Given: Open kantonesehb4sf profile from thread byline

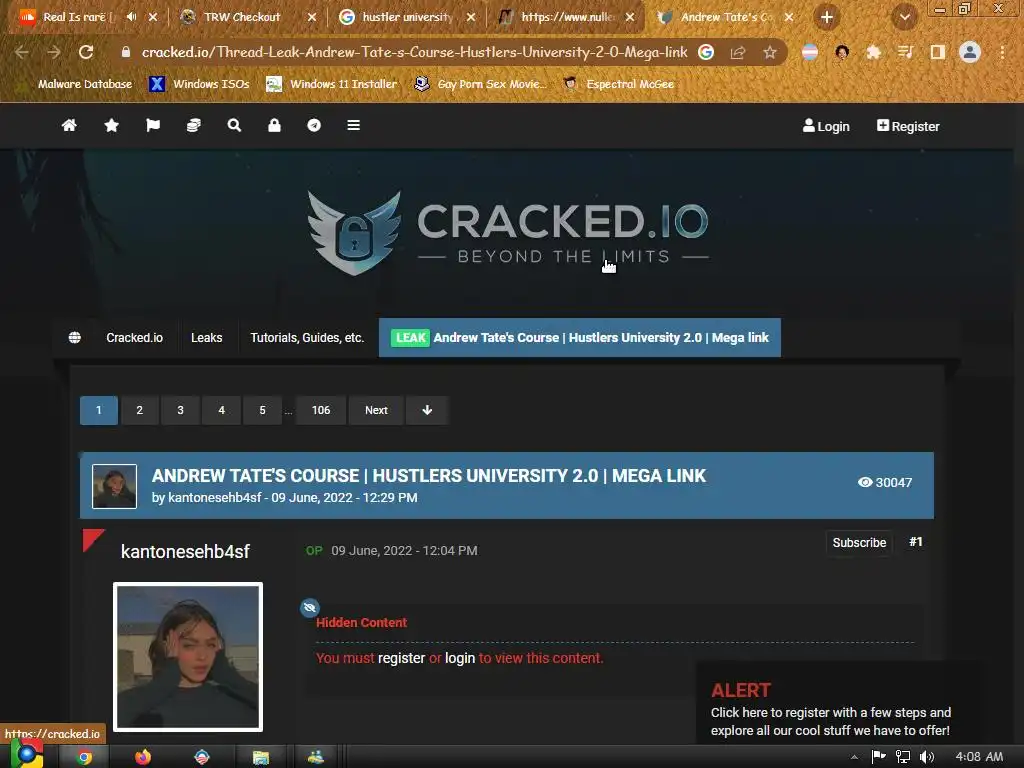Looking at the screenshot, I should [x=214, y=498].
